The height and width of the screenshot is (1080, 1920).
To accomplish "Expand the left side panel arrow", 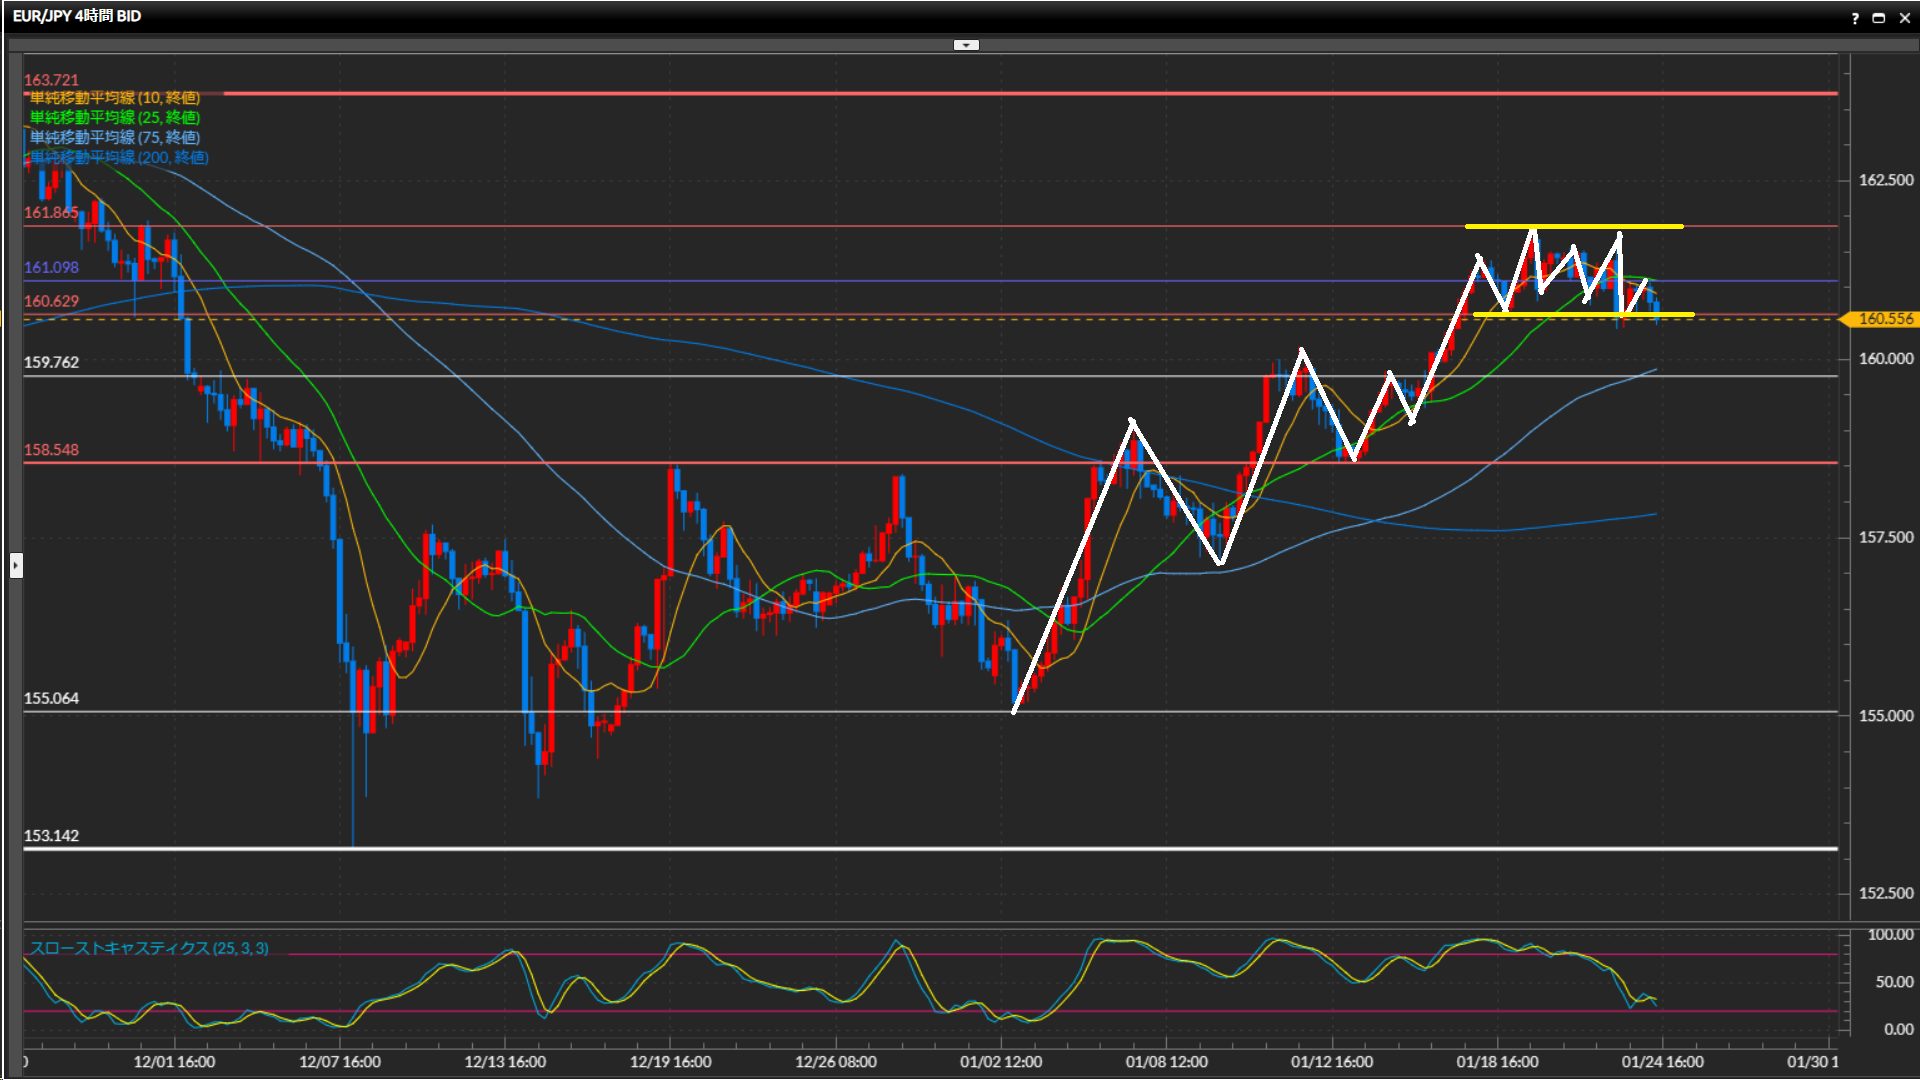I will point(16,566).
